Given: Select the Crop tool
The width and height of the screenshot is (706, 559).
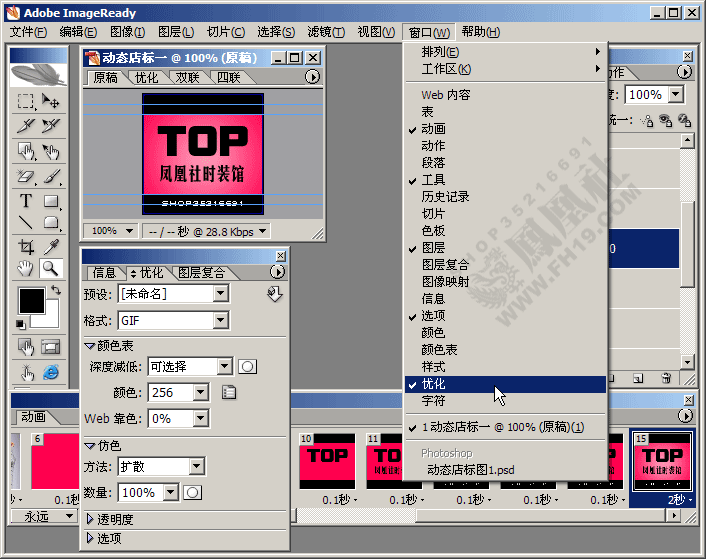Looking at the screenshot, I should tap(26, 247).
